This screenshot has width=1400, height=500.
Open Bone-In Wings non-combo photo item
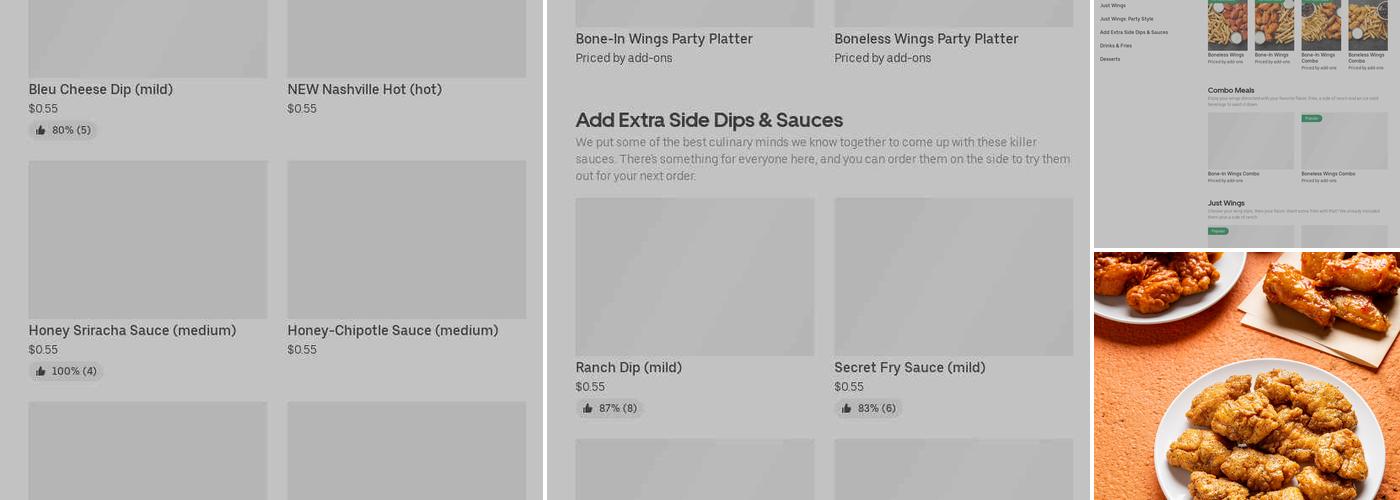point(1274,24)
